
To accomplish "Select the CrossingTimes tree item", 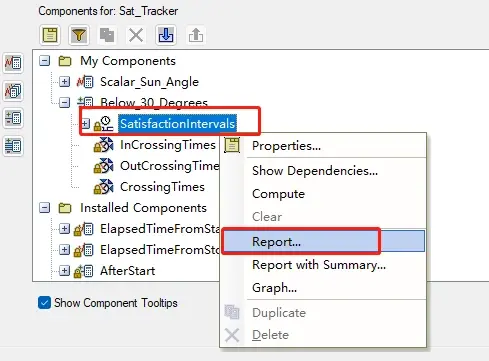I will (162, 187).
